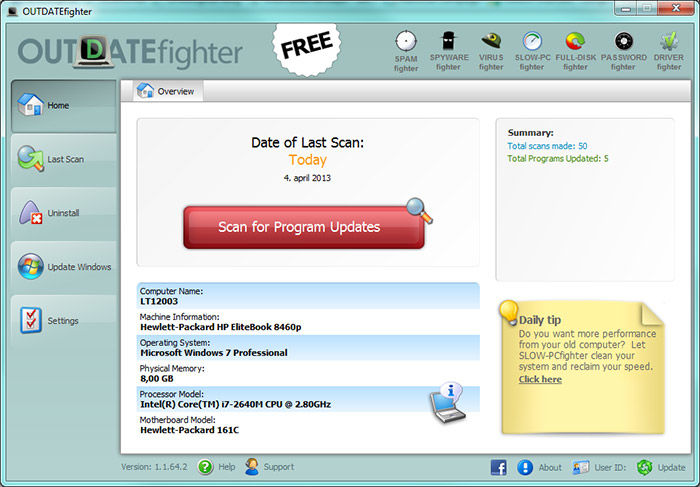The width and height of the screenshot is (700, 487).
Task: Open the Support link text
Action: click(x=279, y=467)
